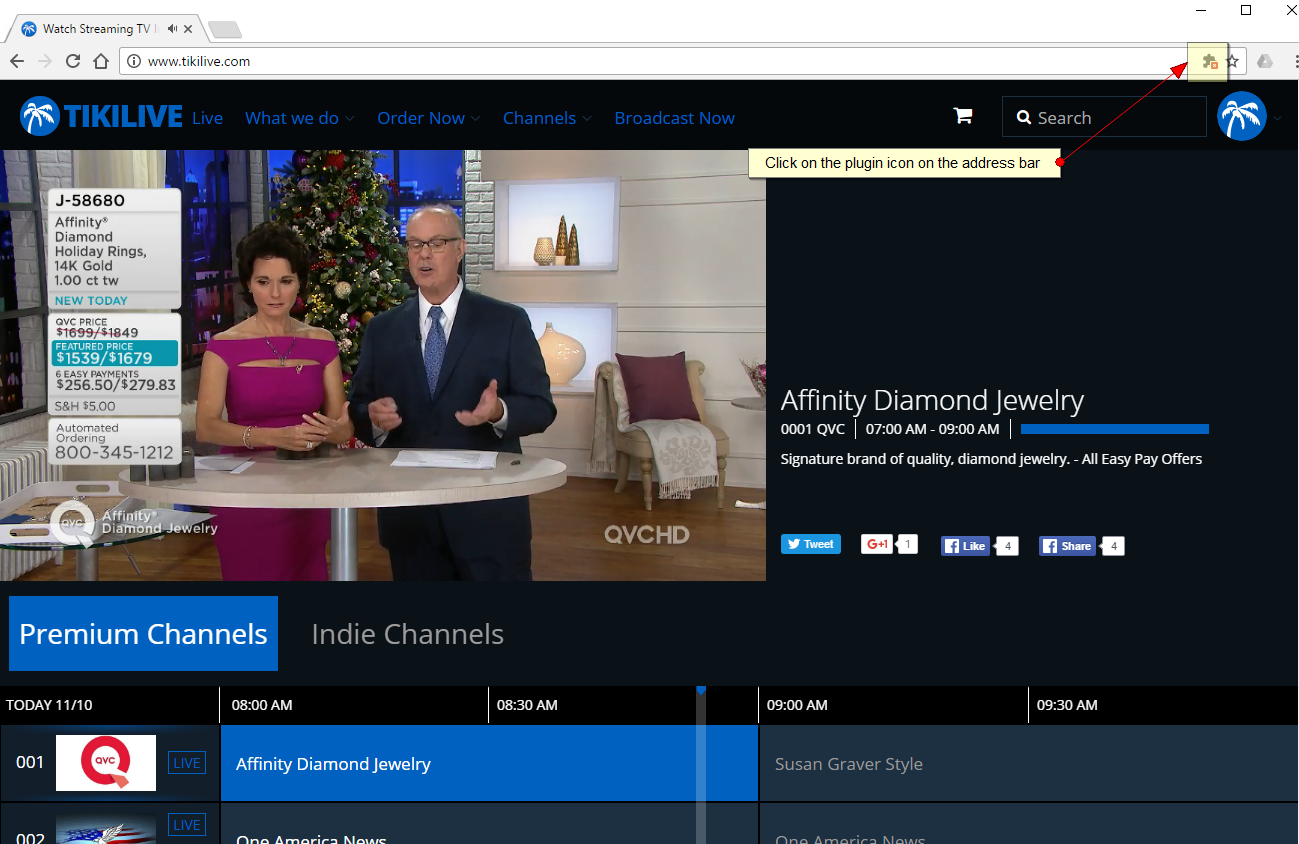Click the 09:00 AM time header
The image size is (1299, 844).
tap(797, 705)
